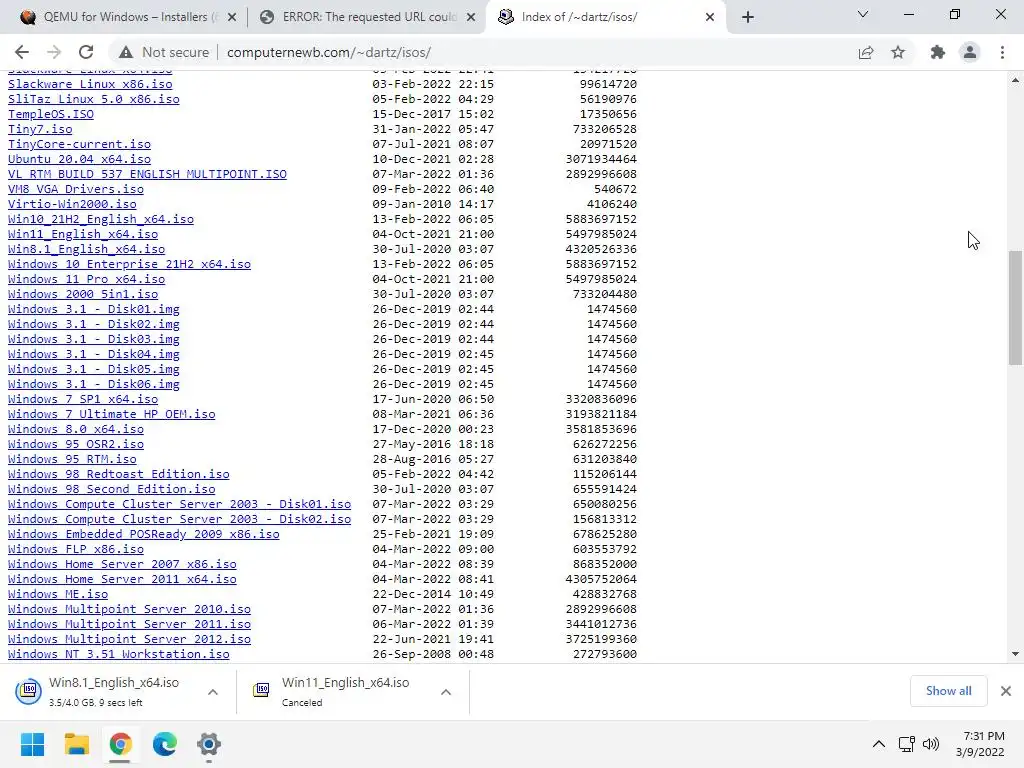The image size is (1024, 768).
Task: Open VM8_VGA_Drivers.iso link
Action: tap(76, 189)
